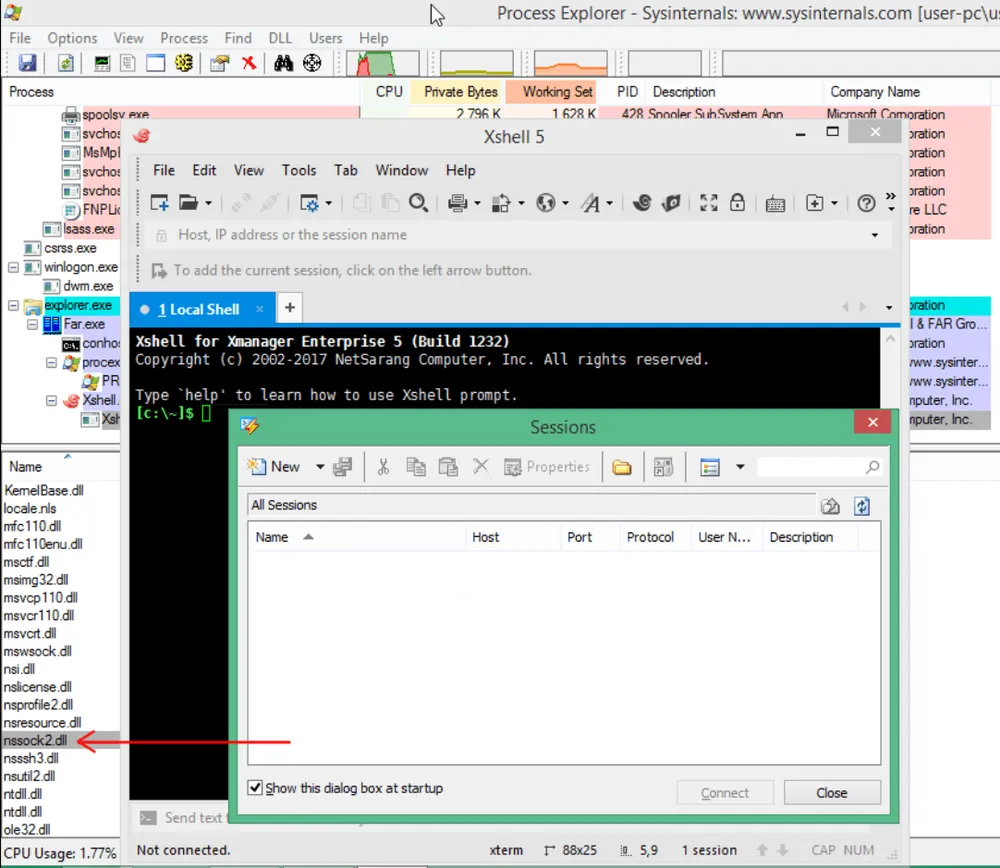
Task: Click the Close button in Sessions dialog
Action: tap(831, 792)
